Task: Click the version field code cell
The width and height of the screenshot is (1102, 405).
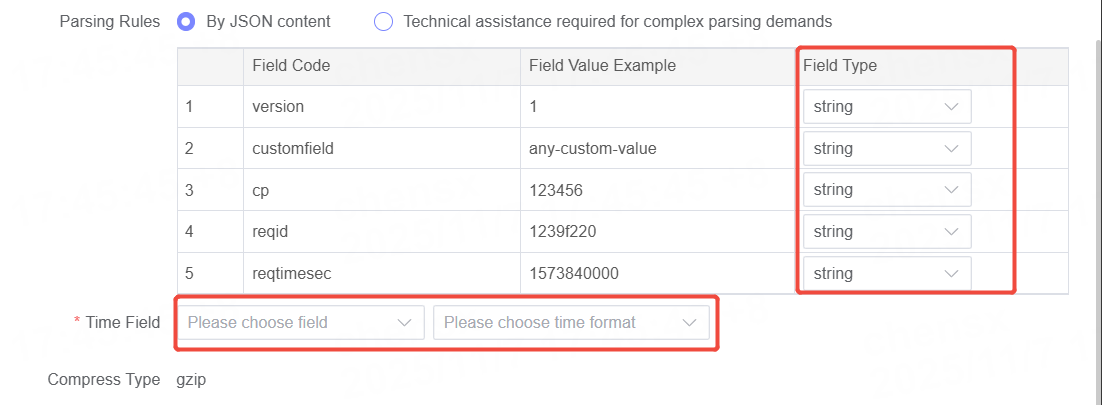Action: click(278, 106)
